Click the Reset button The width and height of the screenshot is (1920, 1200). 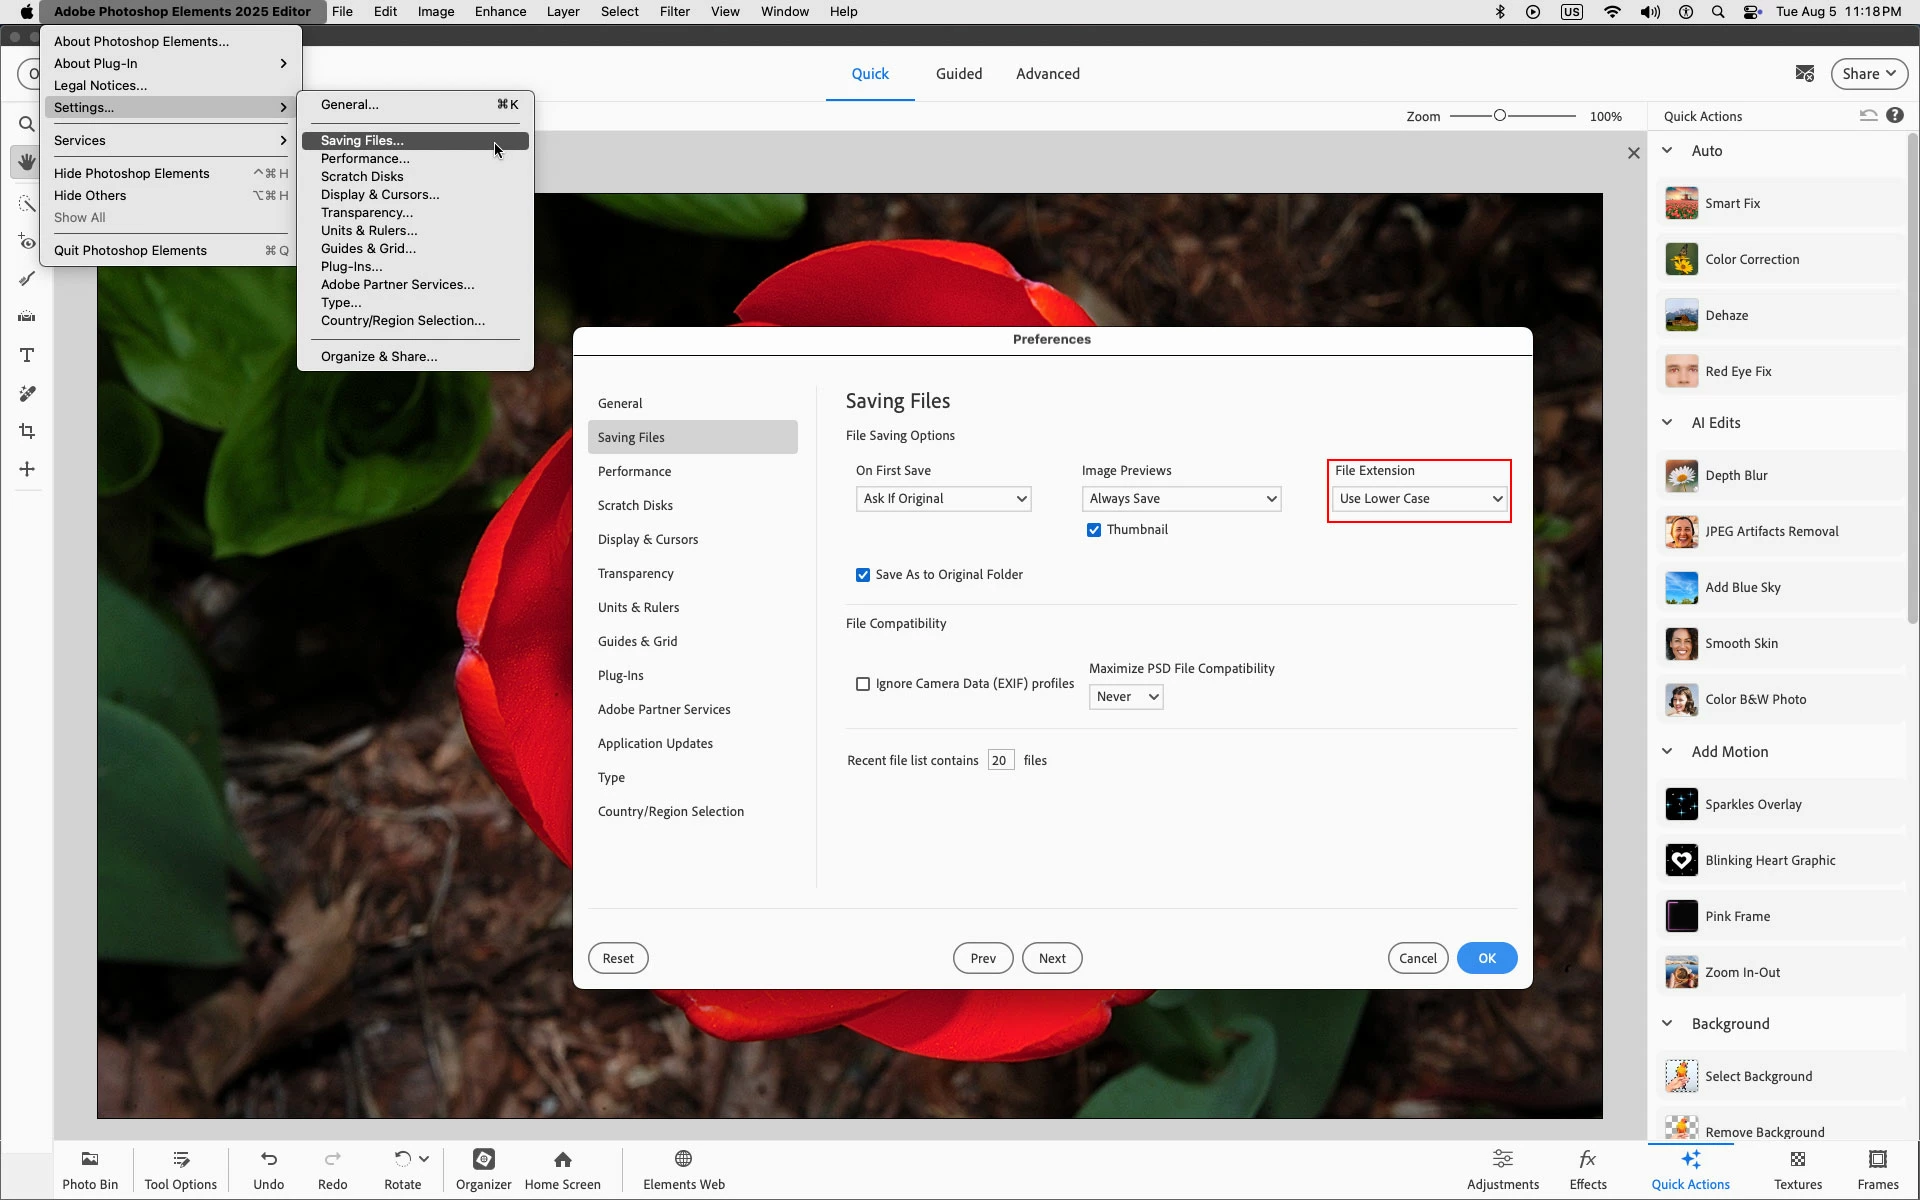click(x=618, y=958)
